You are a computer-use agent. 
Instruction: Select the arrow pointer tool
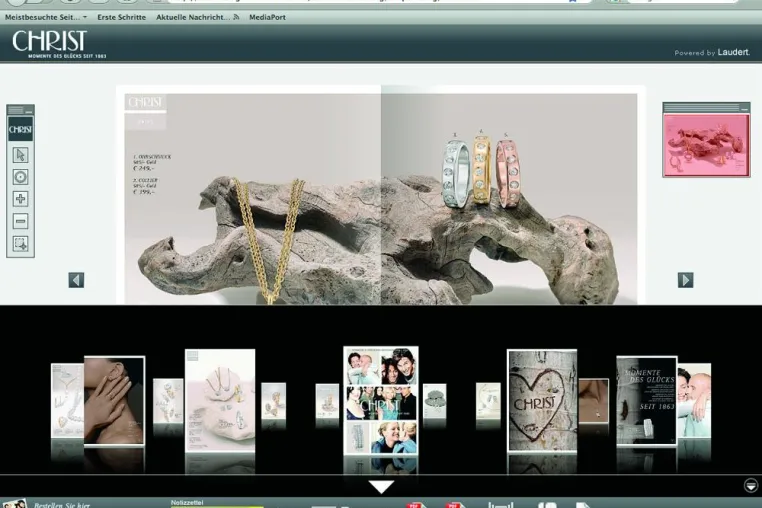pos(20,155)
